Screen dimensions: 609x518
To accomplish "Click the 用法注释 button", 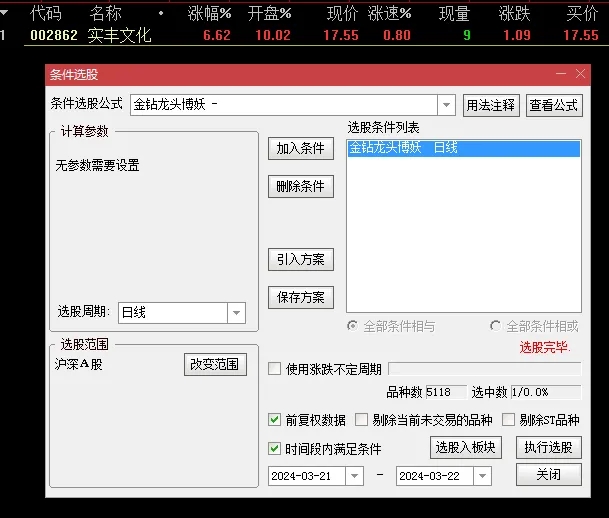I will (x=491, y=105).
